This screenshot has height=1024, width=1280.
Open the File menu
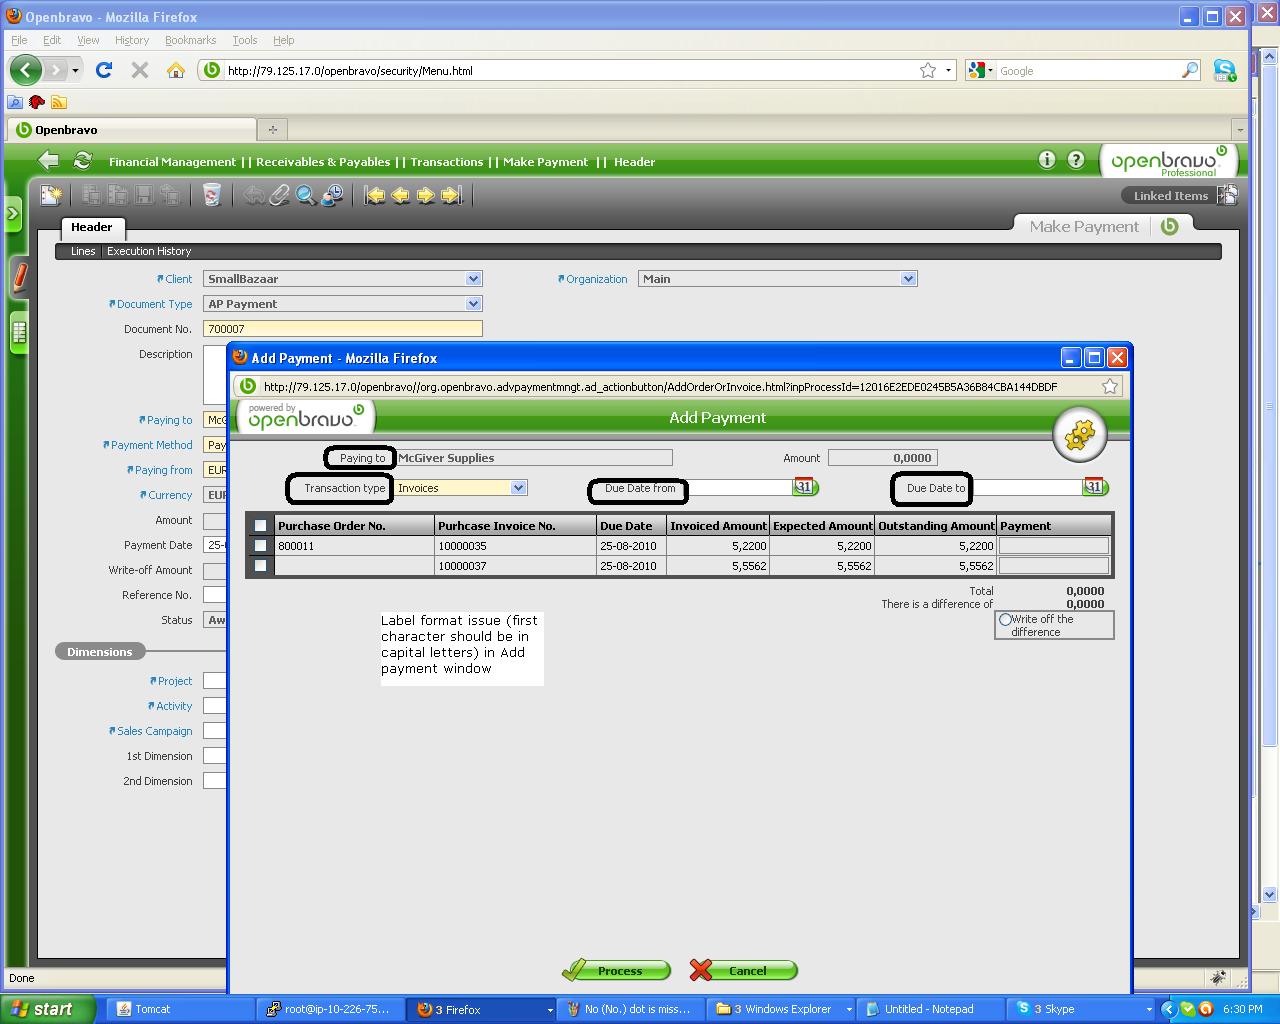19,40
